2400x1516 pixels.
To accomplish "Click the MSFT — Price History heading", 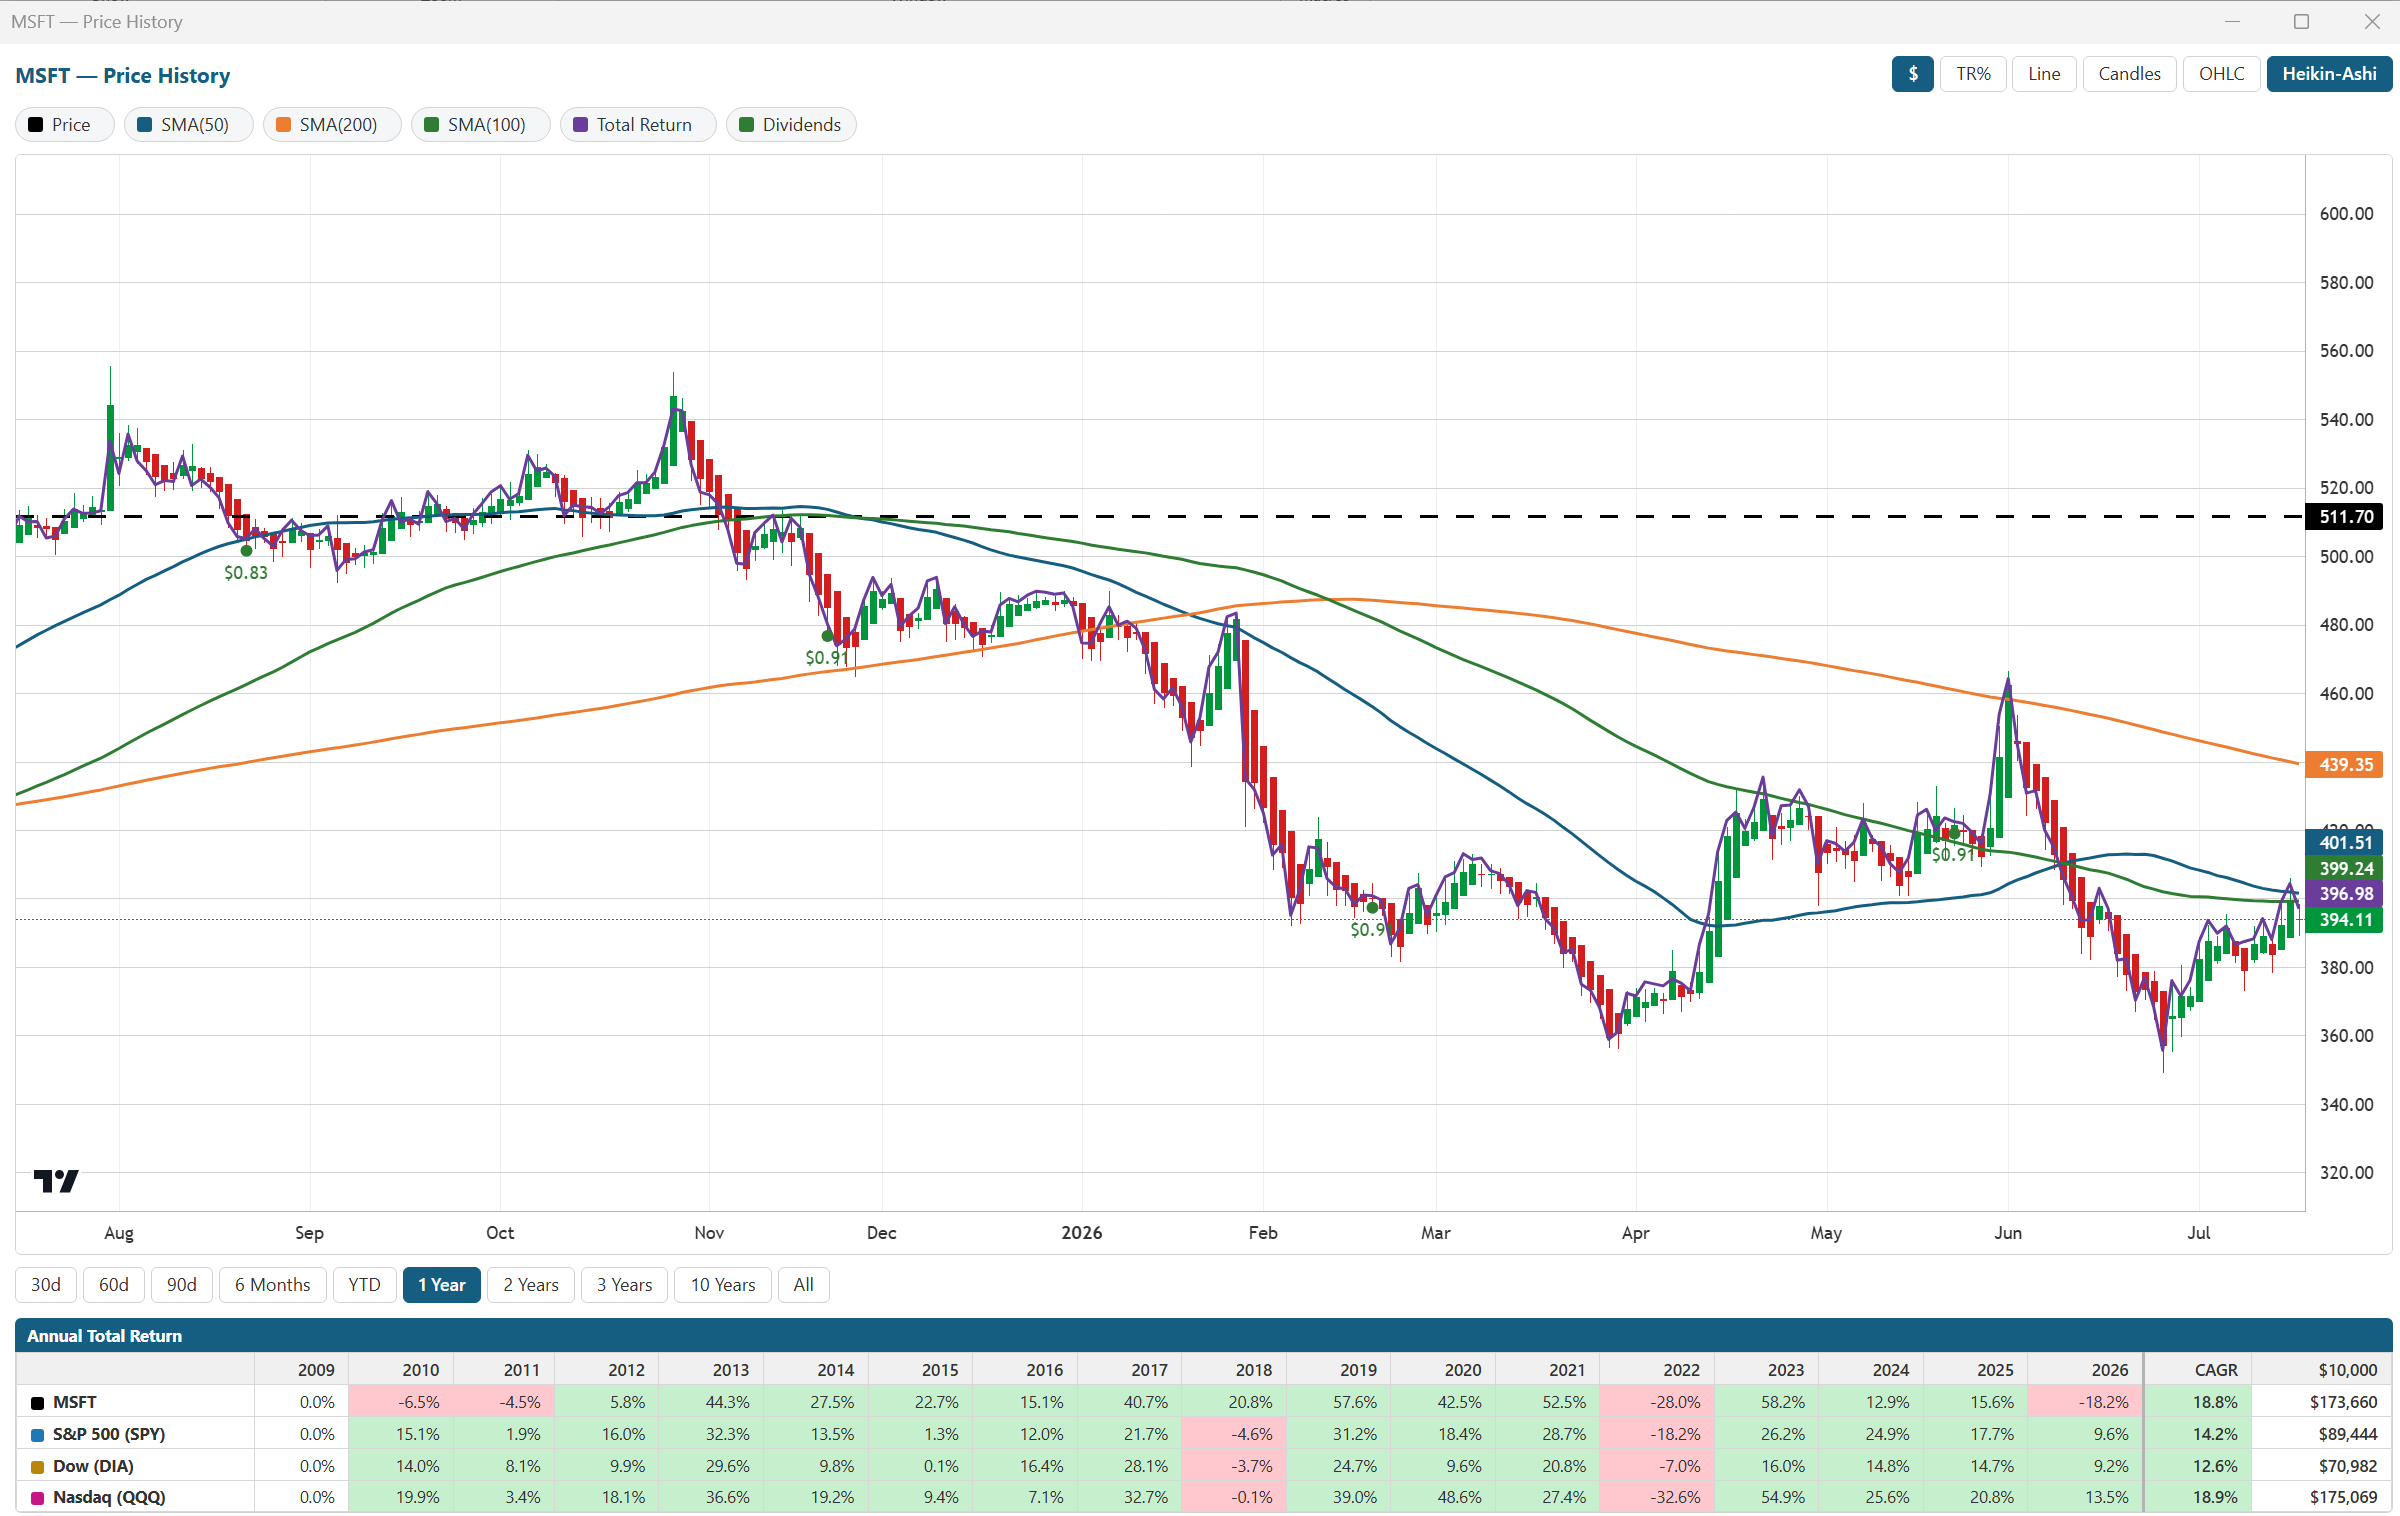I will (123, 76).
